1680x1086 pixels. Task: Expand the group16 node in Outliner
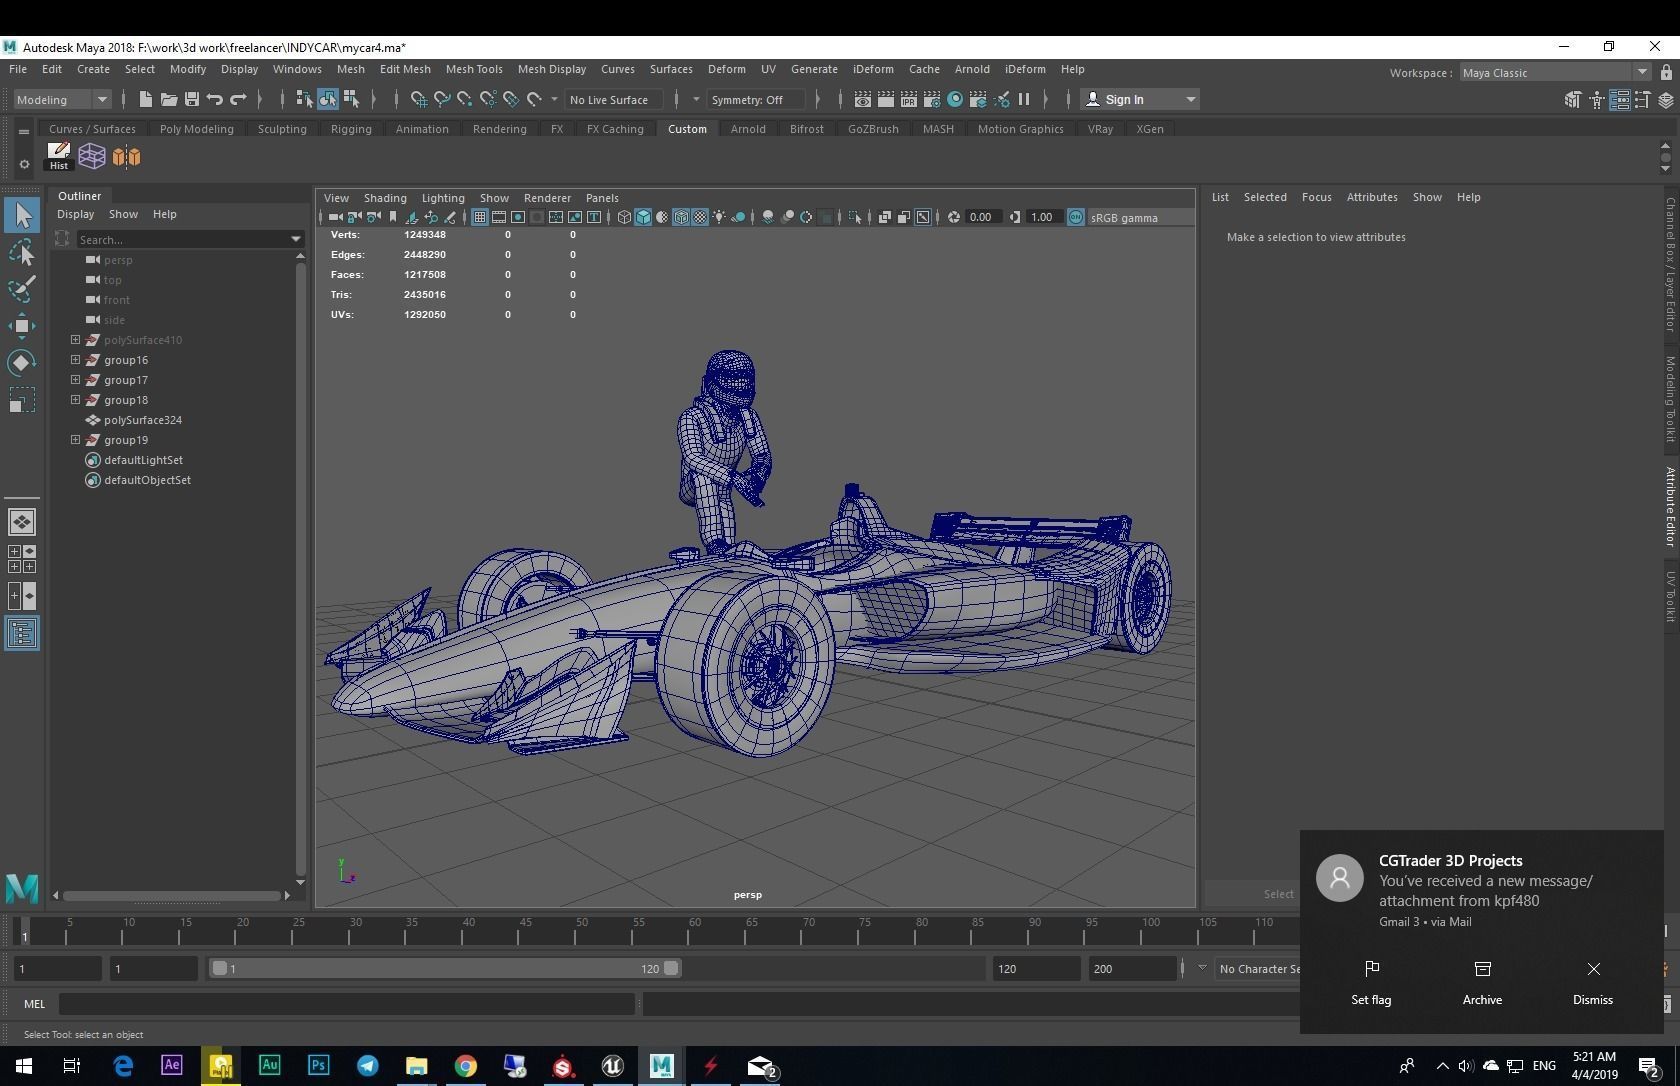point(75,359)
